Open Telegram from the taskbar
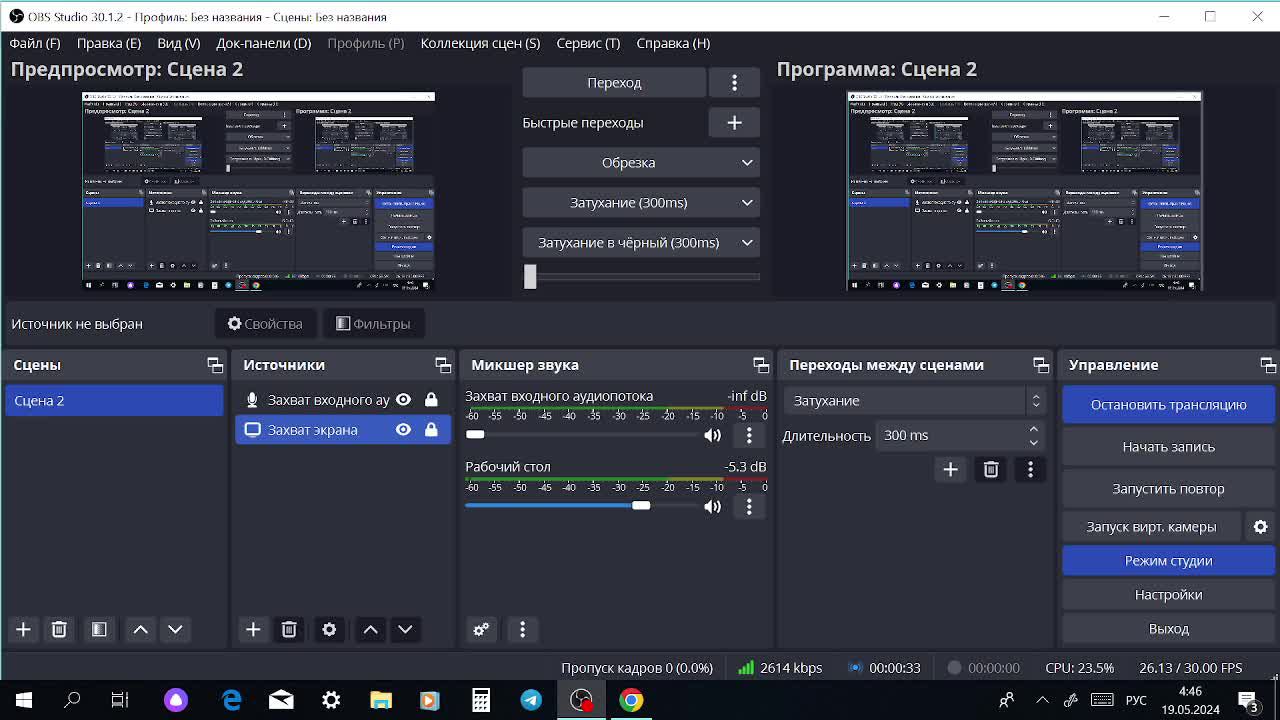Image resolution: width=1280 pixels, height=720 pixels. click(531, 700)
